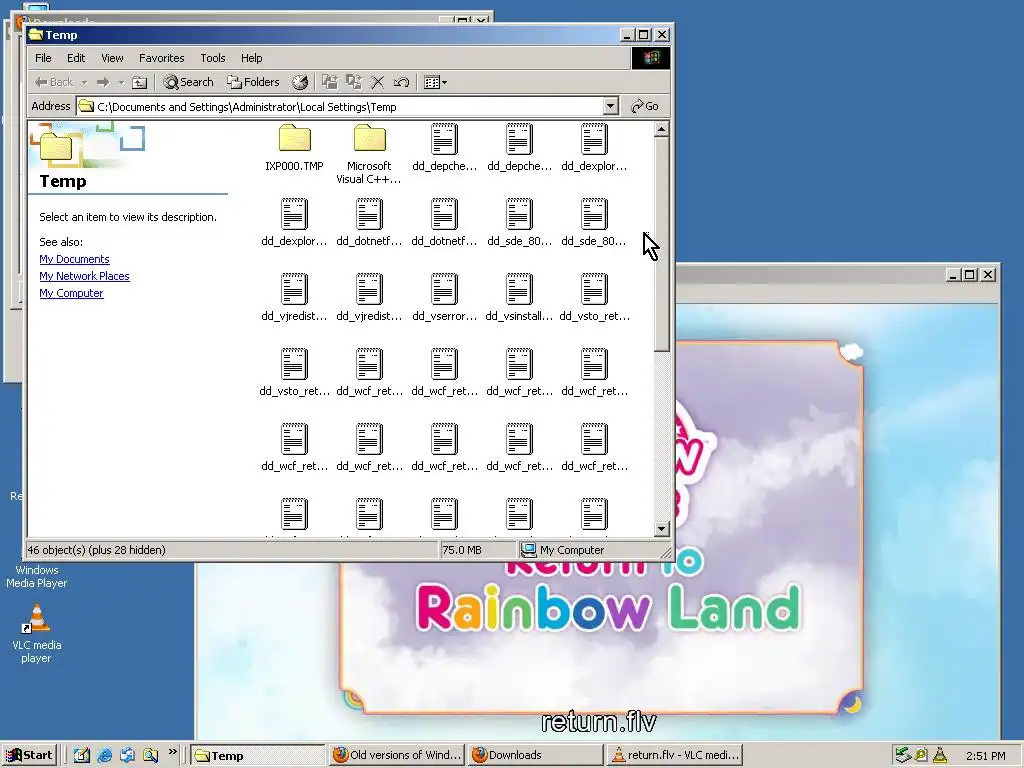
Task: Expand the Back history dropdown arrow
Action: tap(84, 82)
